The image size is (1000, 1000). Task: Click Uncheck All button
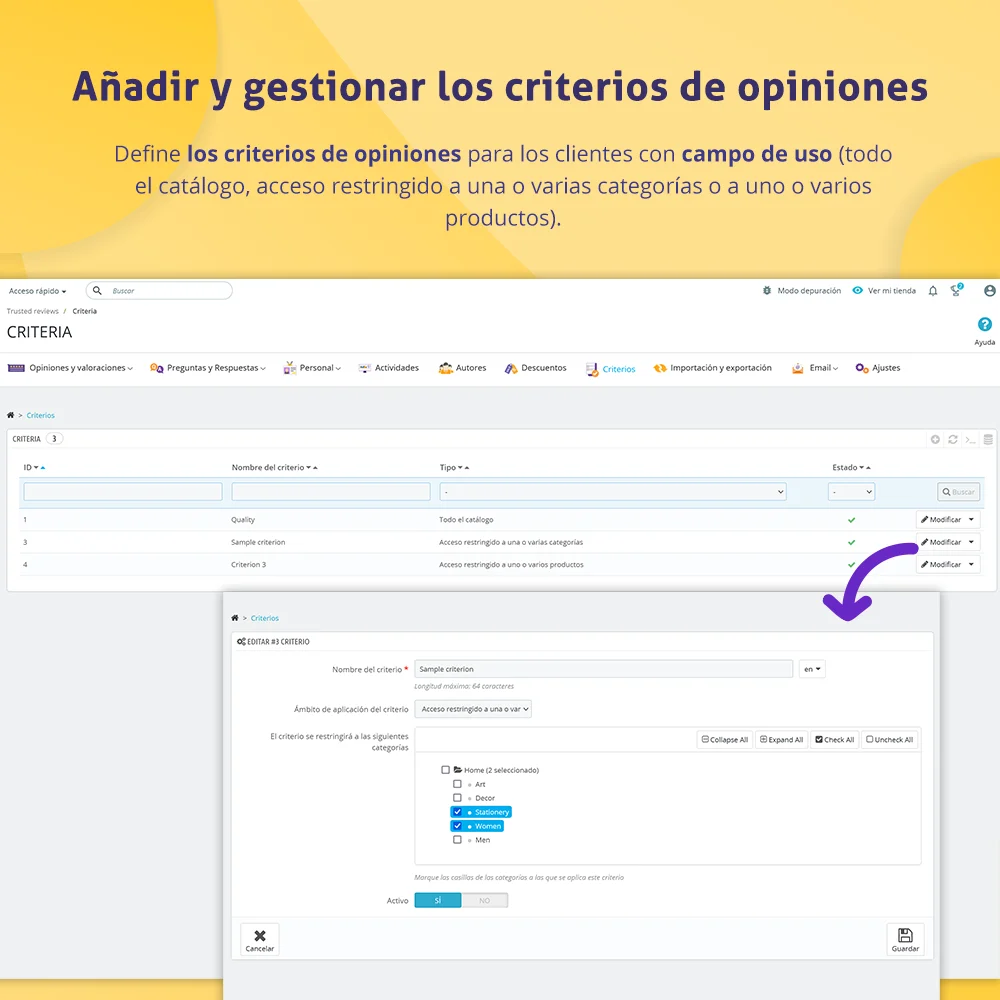890,740
